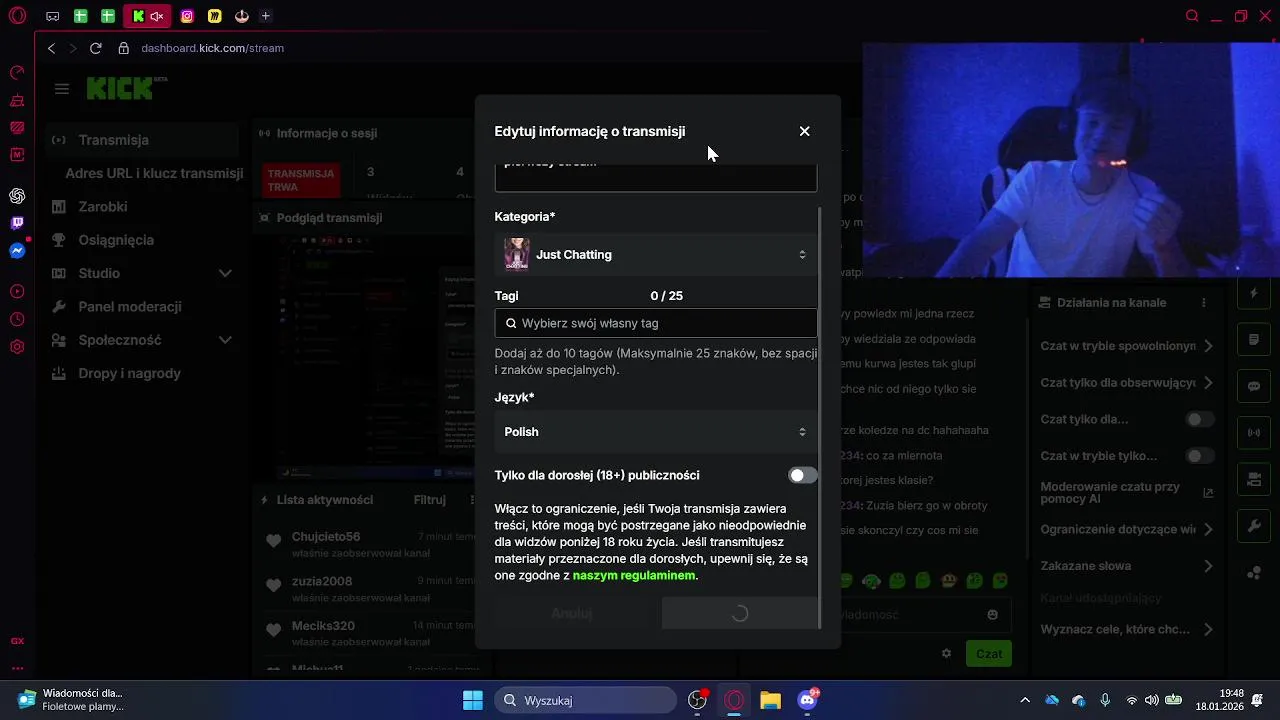Send message with the green Czat button
The height and width of the screenshot is (720, 1280).
pyautogui.click(x=989, y=653)
